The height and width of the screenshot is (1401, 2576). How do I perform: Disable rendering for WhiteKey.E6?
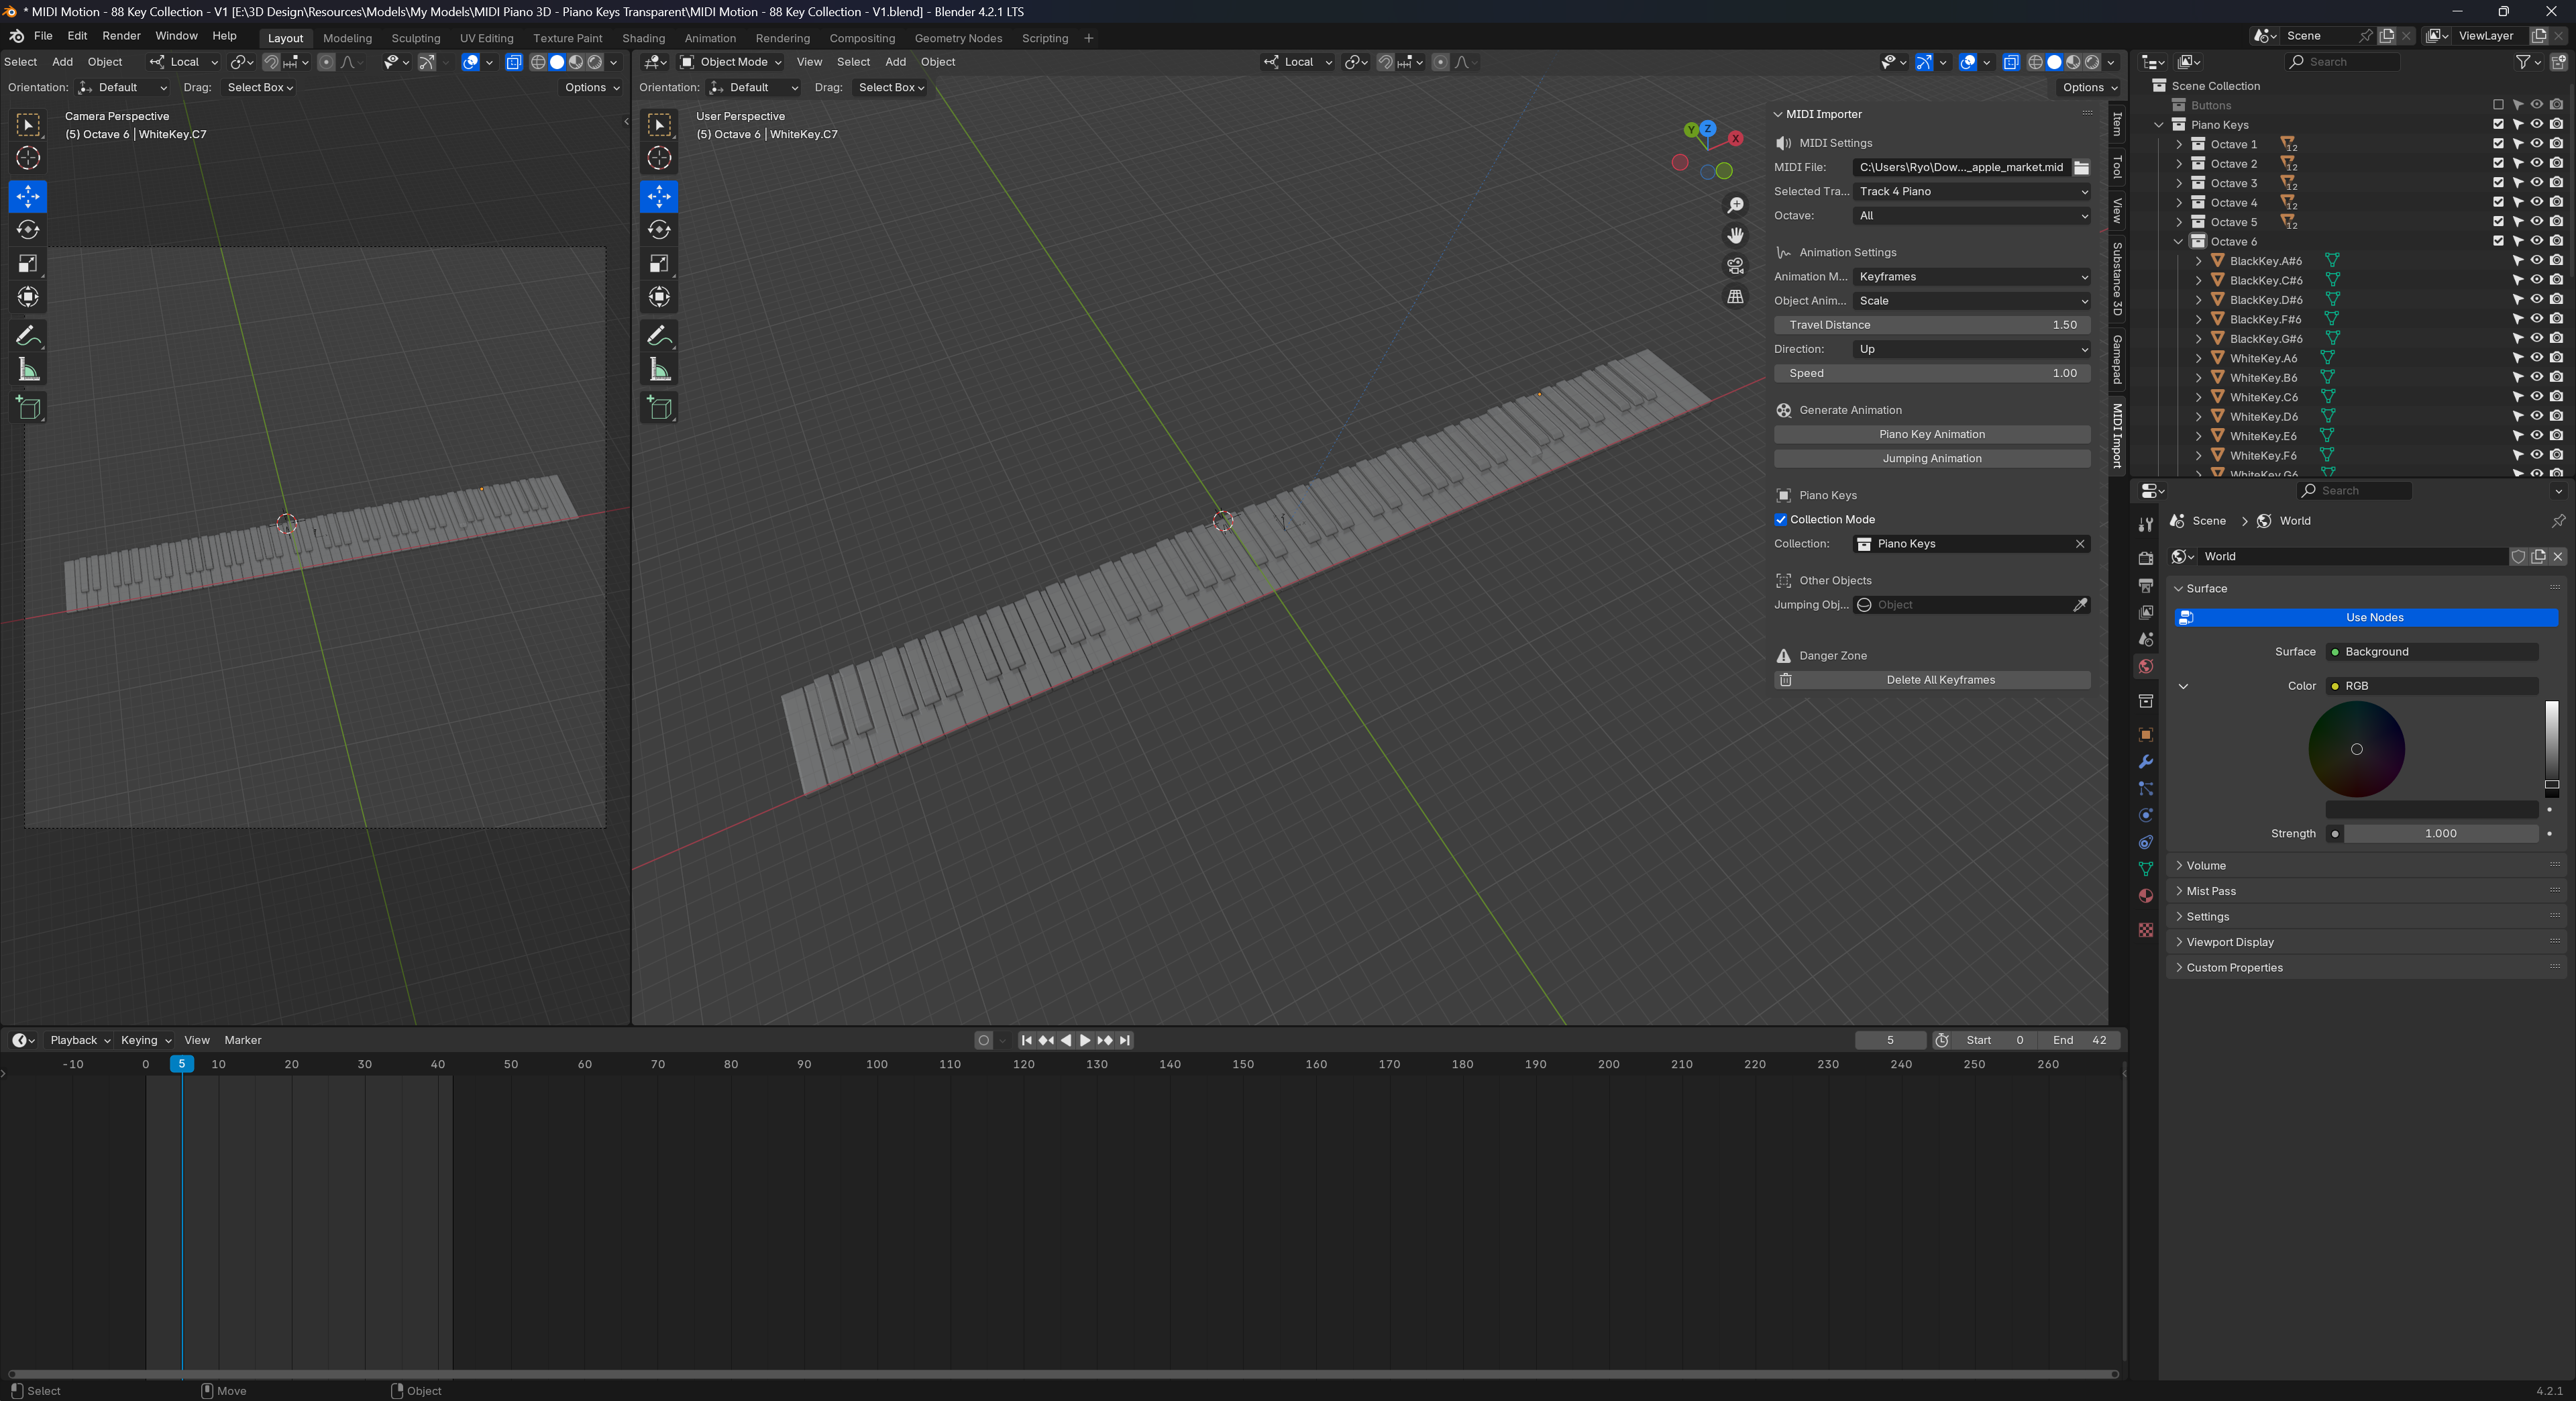click(x=2556, y=436)
